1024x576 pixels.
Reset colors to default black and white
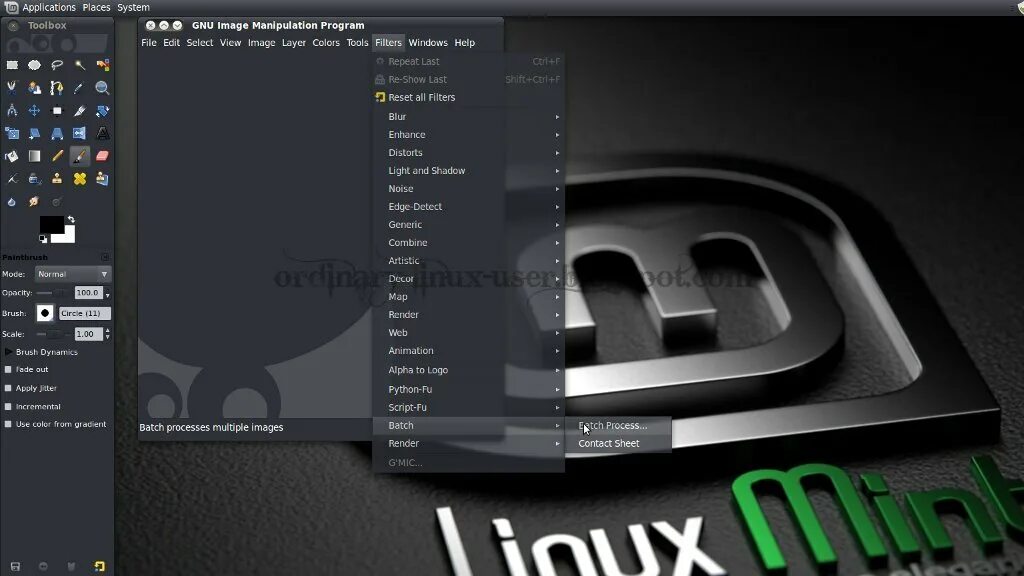coord(43,239)
